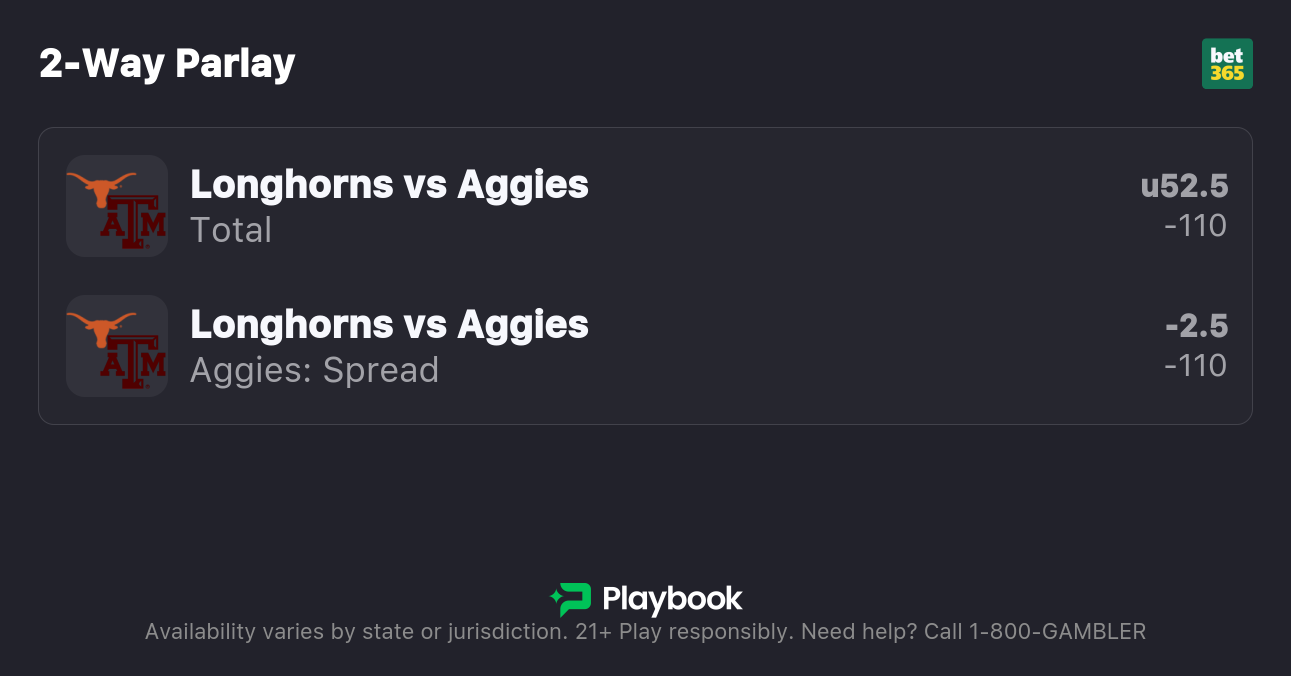Click the Longhorns logo in the Total leg
The image size is (1291, 676).
(x=102, y=187)
